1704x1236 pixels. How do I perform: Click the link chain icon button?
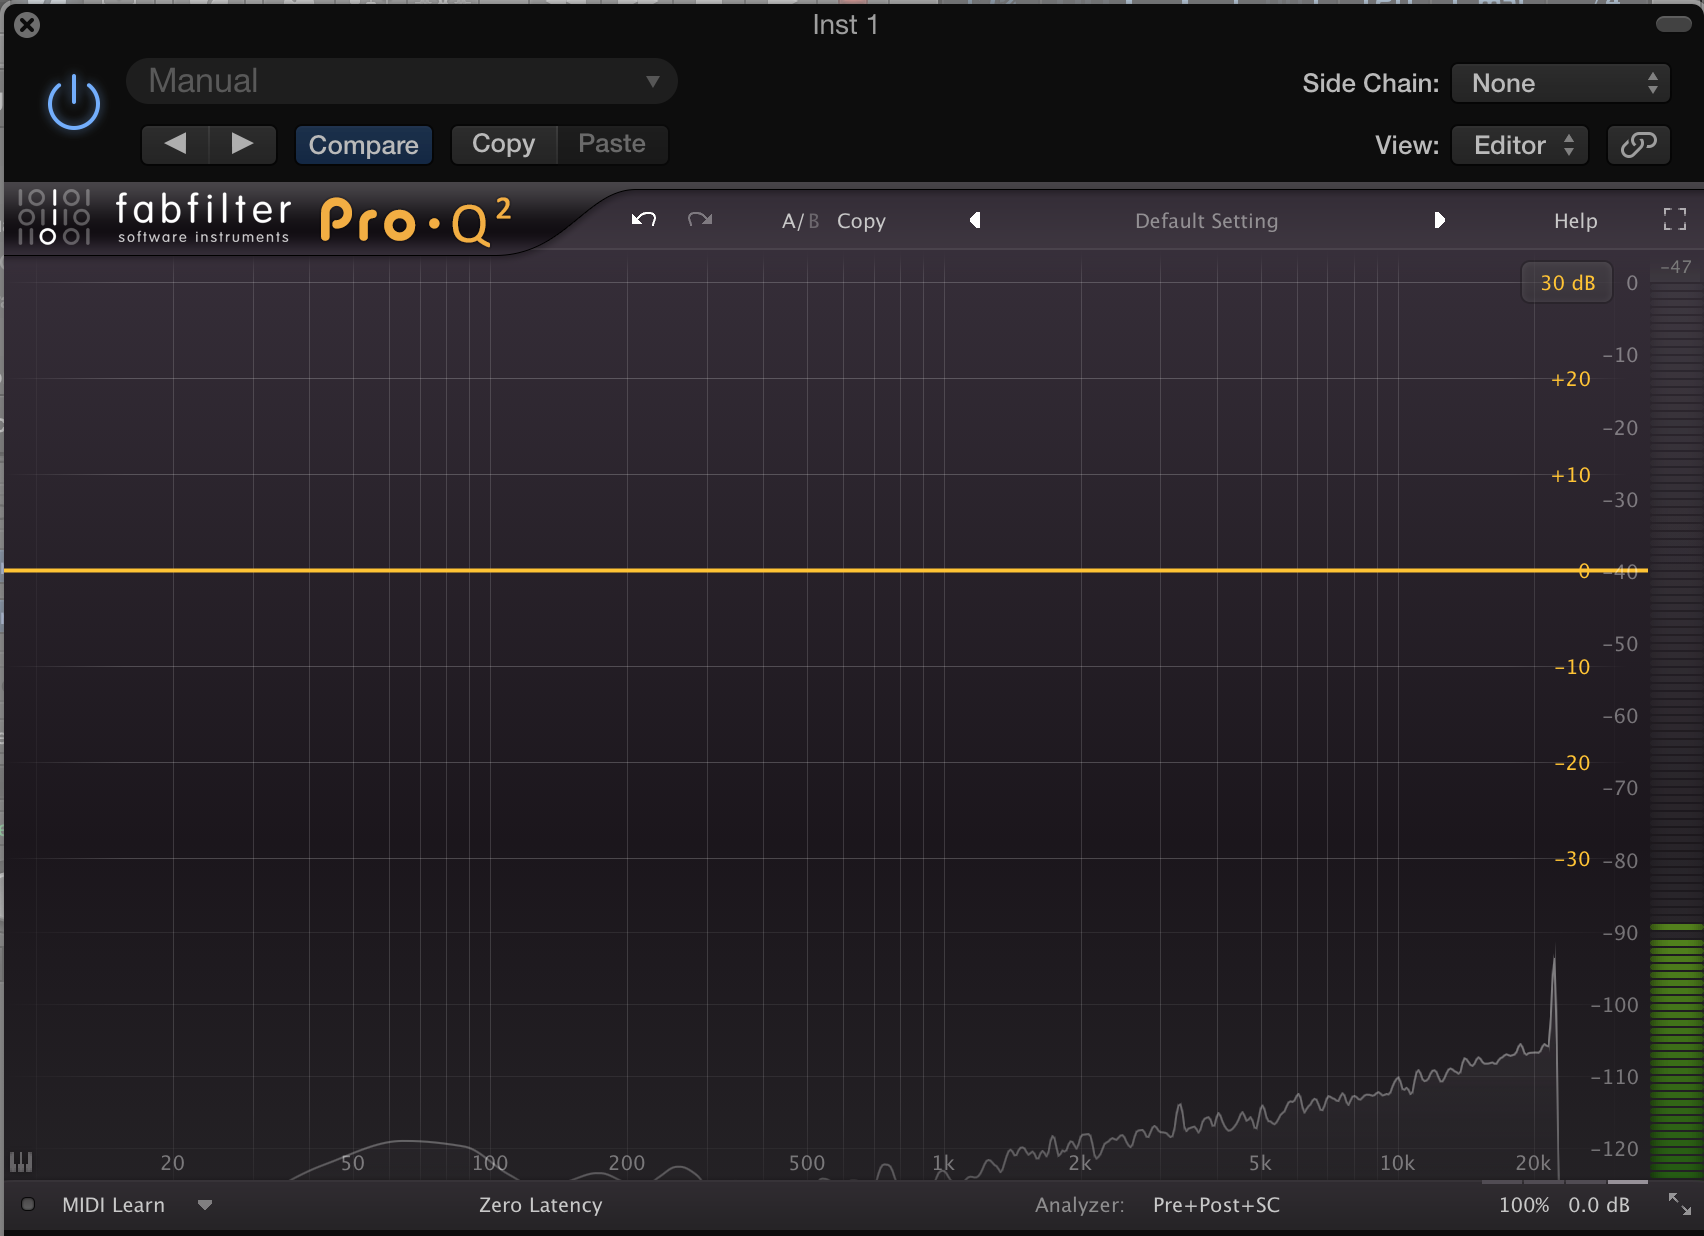pos(1638,145)
